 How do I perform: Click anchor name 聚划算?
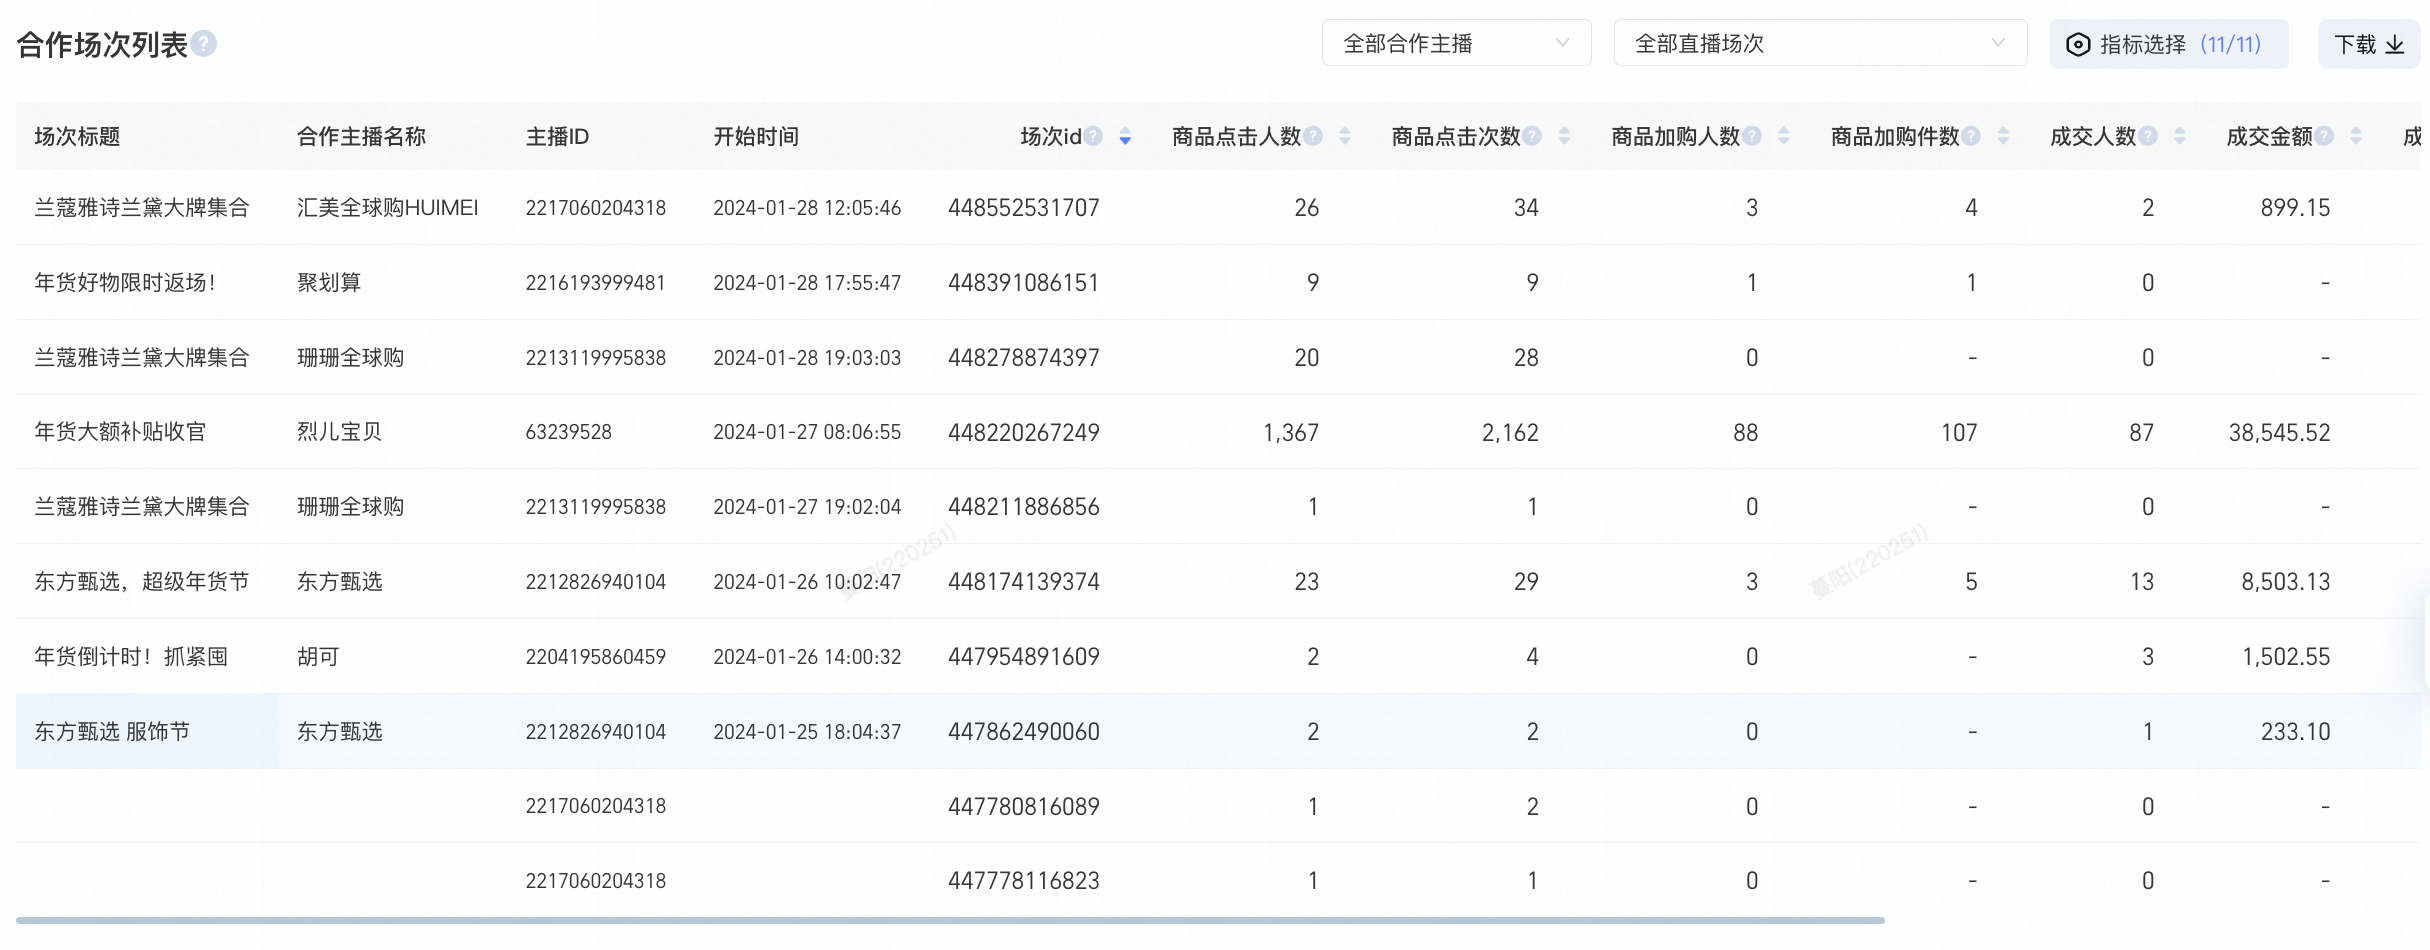pyautogui.click(x=329, y=283)
